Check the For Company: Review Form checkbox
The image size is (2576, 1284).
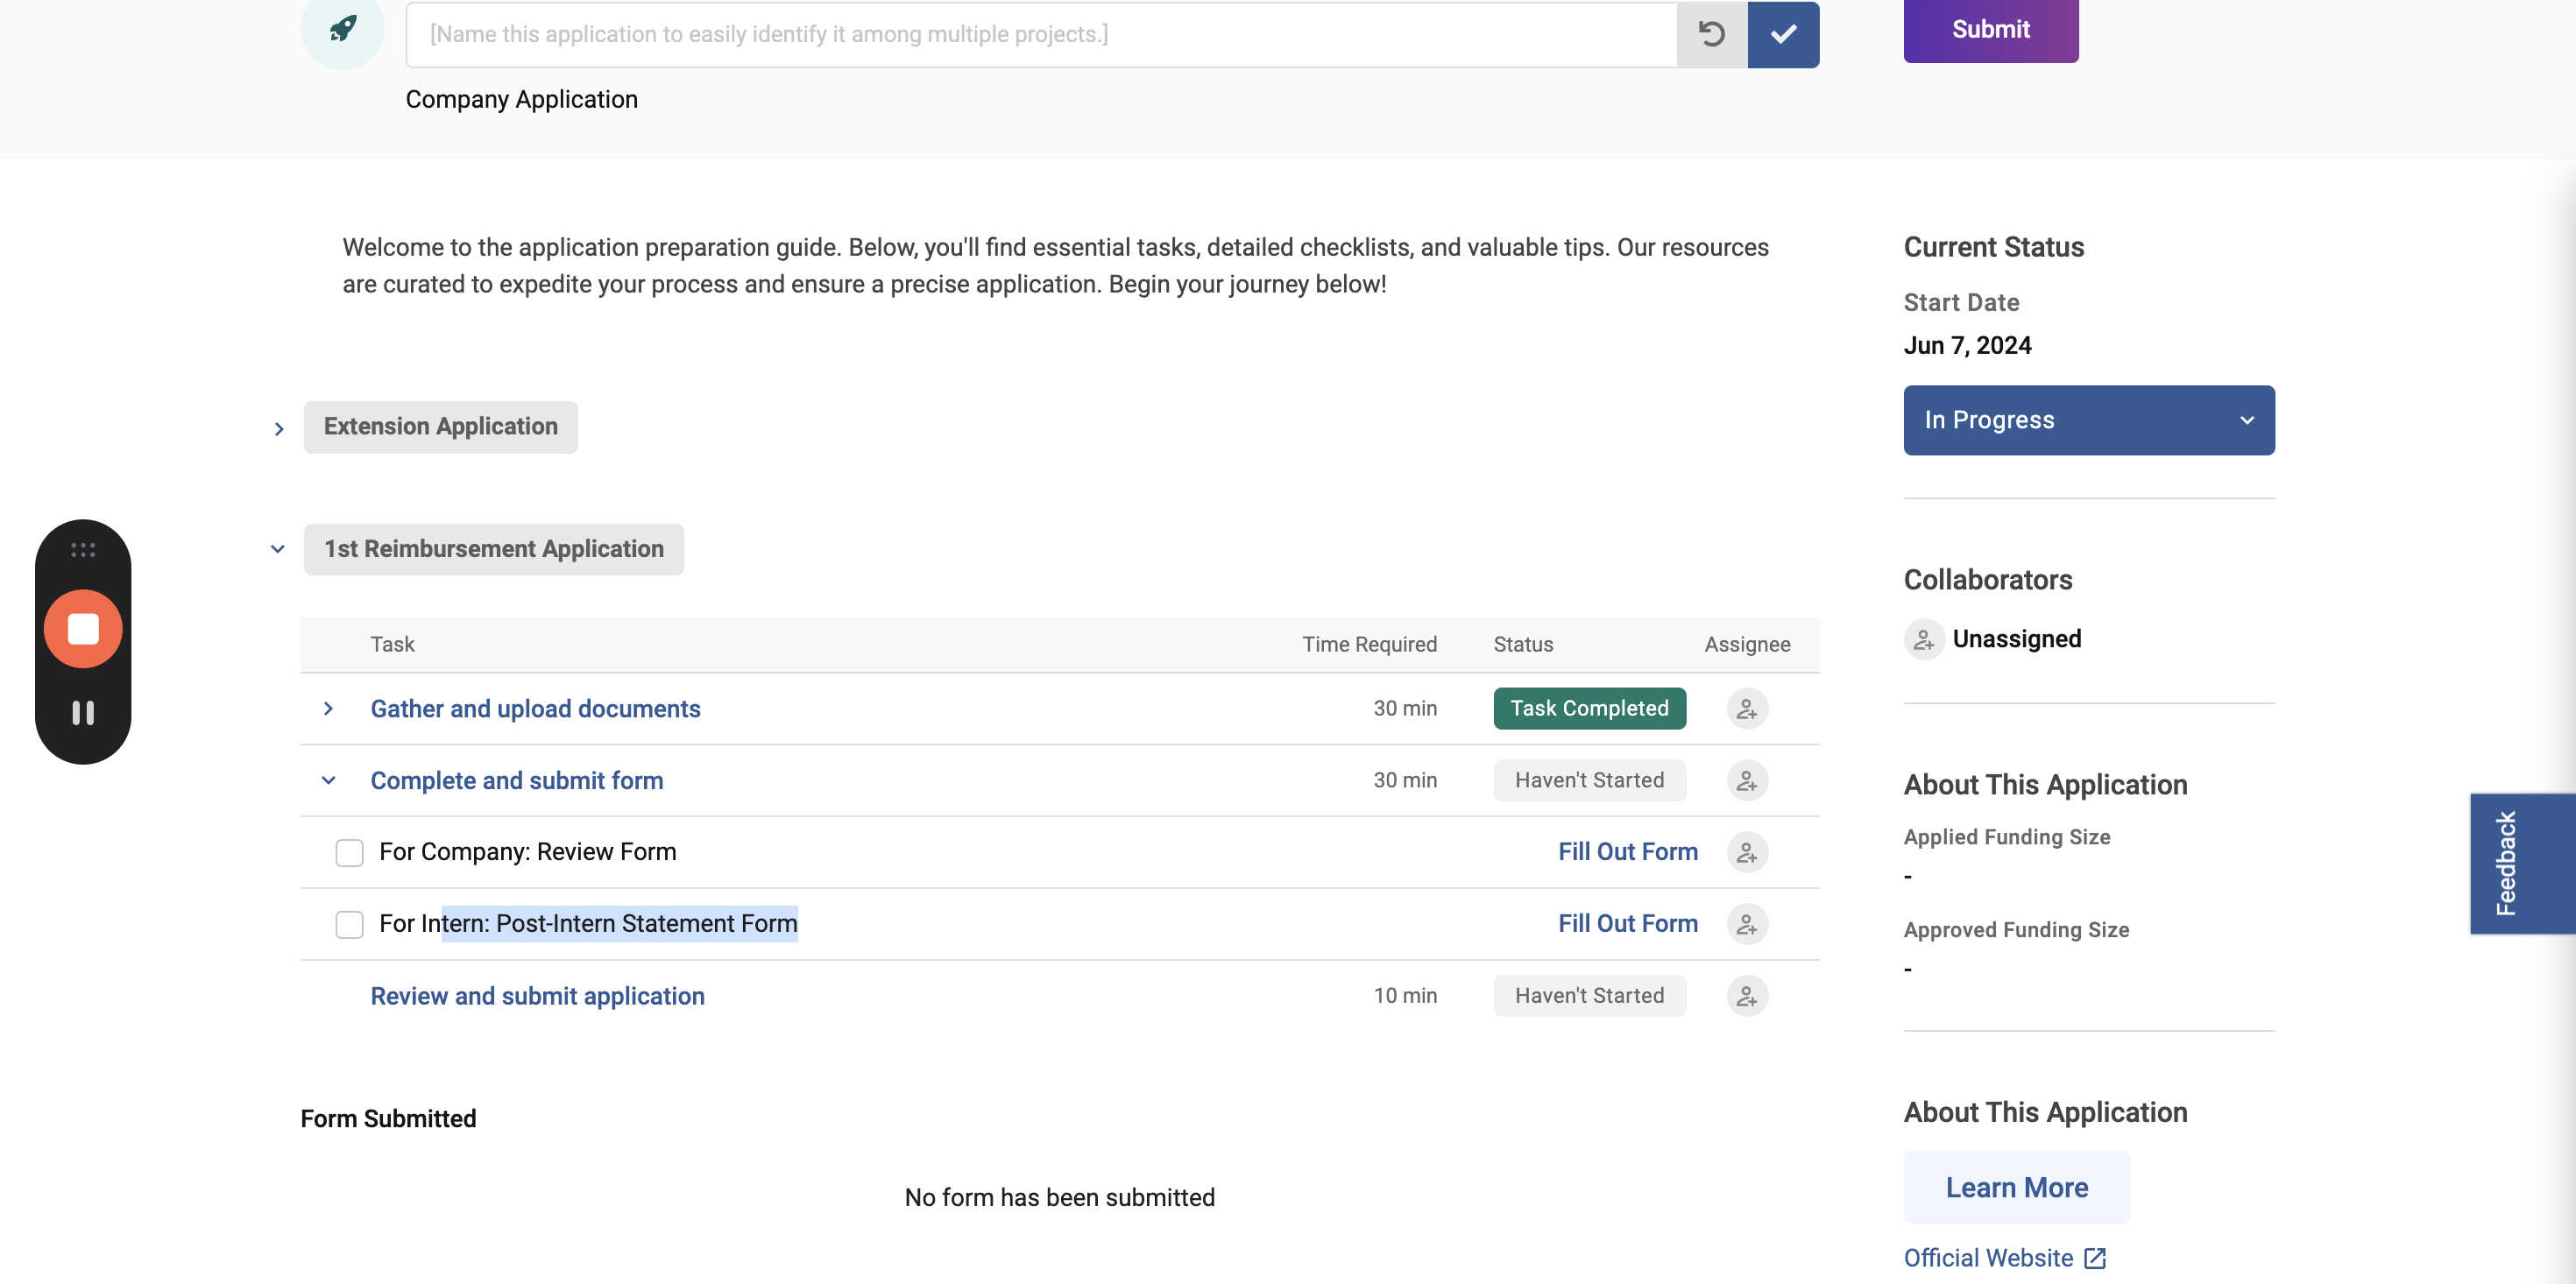pyautogui.click(x=349, y=853)
